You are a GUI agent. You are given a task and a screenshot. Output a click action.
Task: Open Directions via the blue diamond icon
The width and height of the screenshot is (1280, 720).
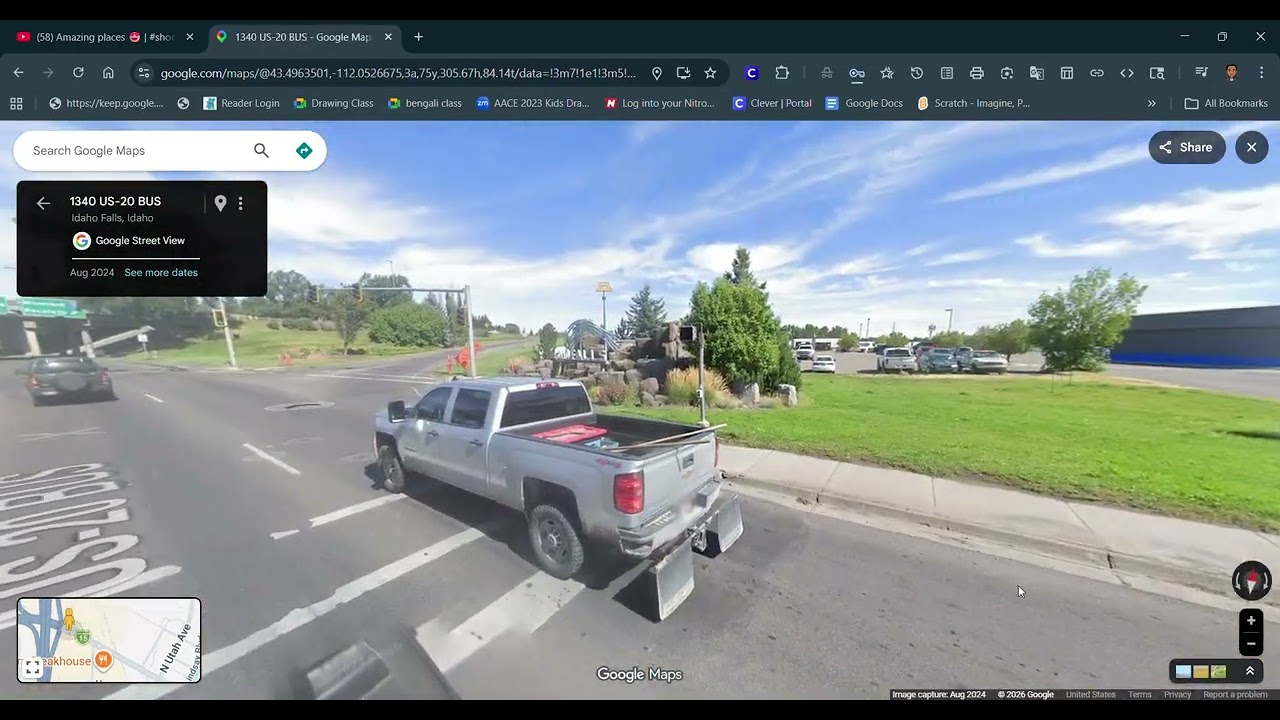pyautogui.click(x=304, y=151)
